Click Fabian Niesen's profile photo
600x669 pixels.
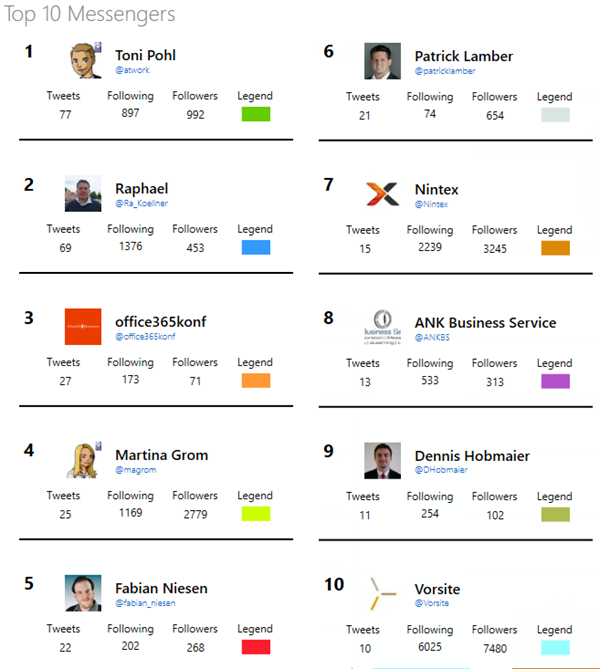click(83, 593)
